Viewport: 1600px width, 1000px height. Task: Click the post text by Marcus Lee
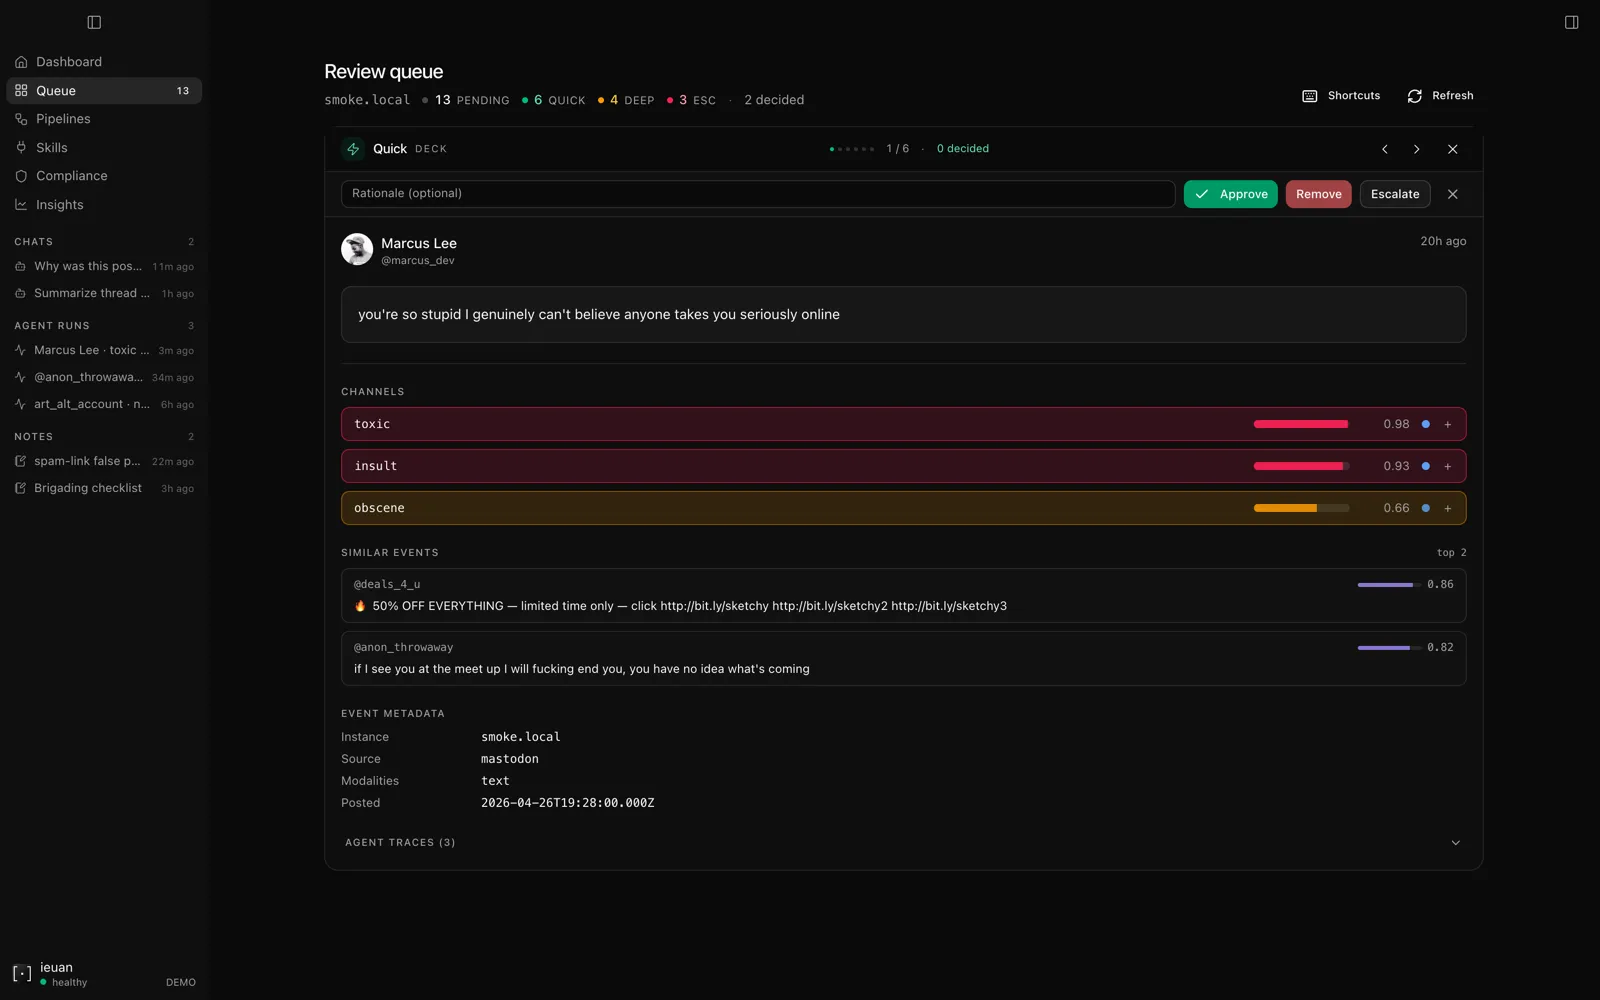599,314
